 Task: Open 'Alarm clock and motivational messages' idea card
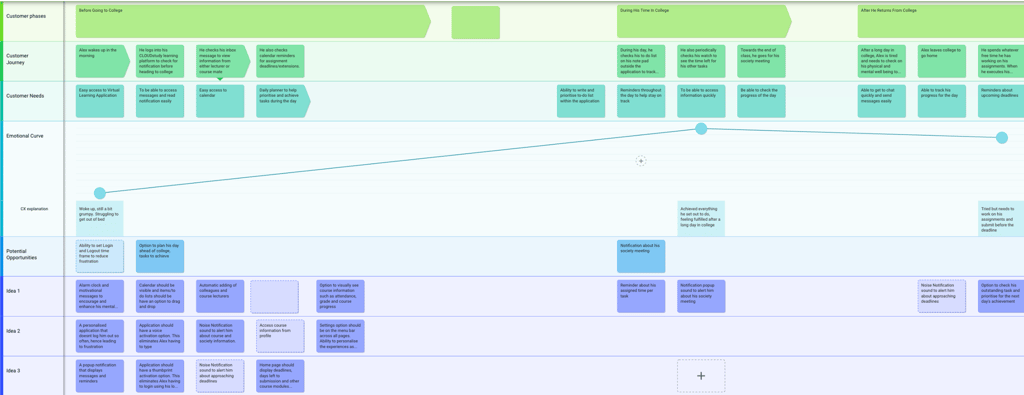coord(100,296)
